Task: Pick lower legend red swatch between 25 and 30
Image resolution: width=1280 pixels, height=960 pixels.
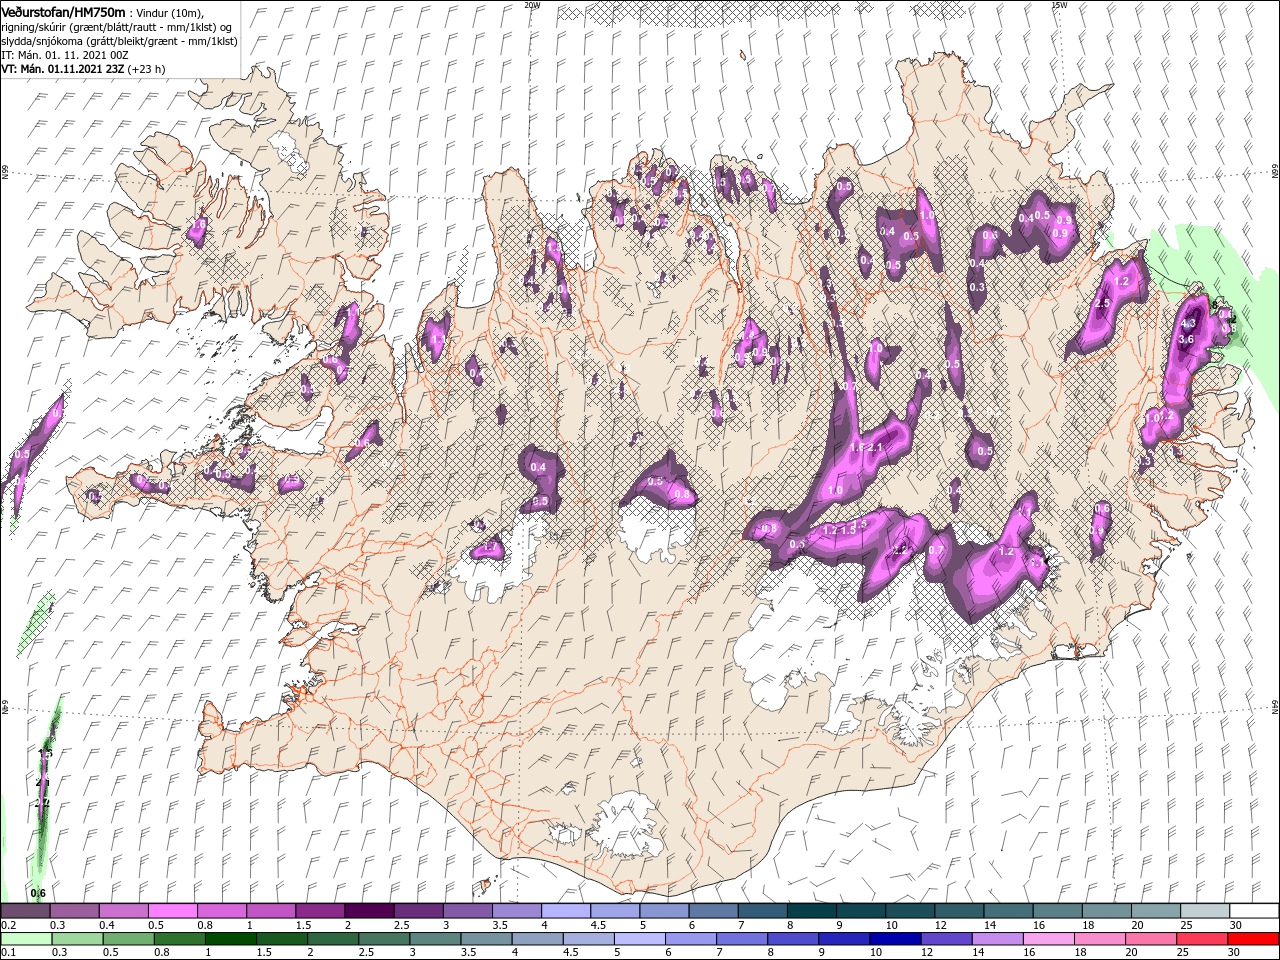Action: coord(1200,939)
